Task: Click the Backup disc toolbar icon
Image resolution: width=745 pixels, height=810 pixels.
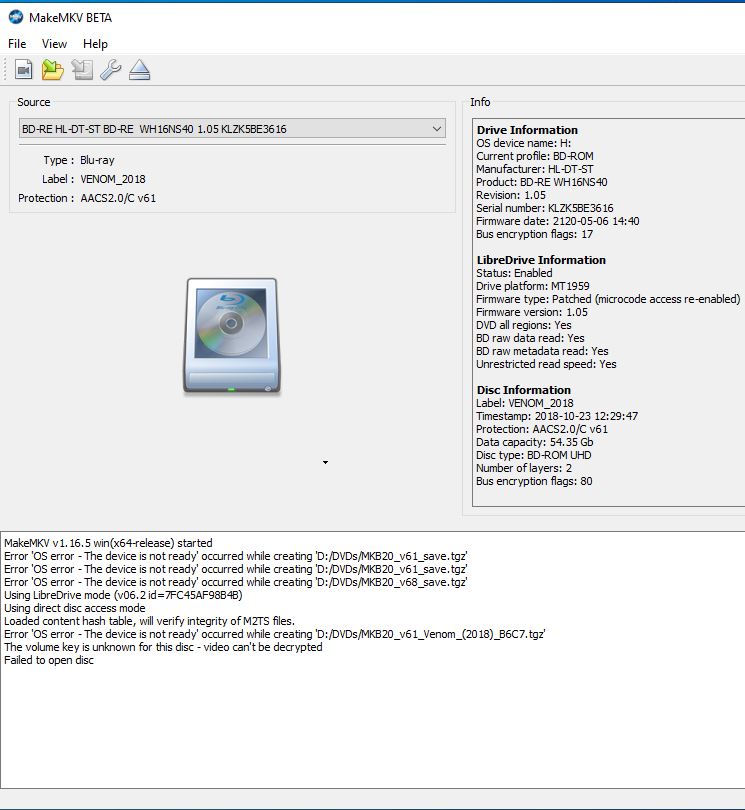Action: point(82,70)
